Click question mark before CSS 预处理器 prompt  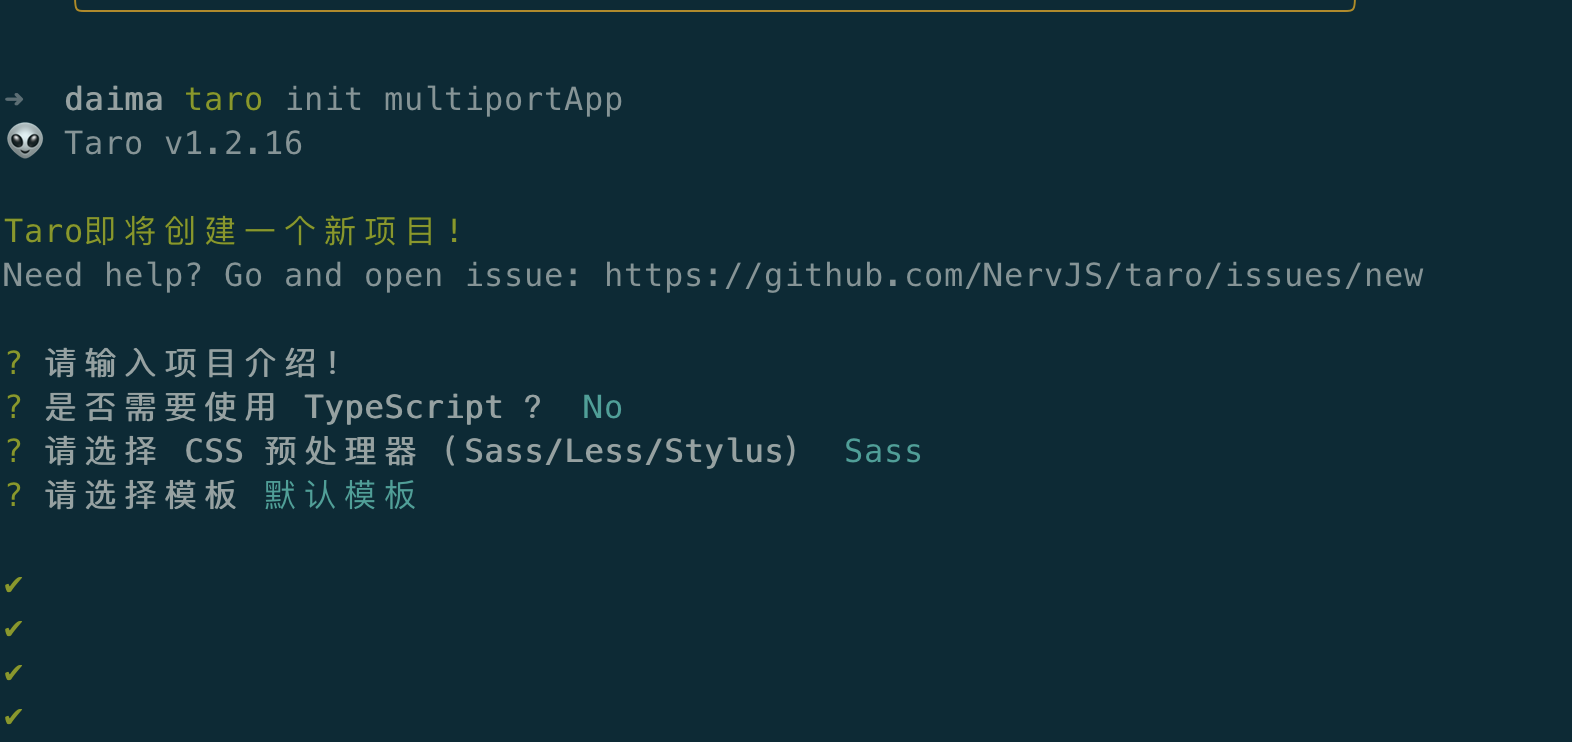tap(13, 451)
